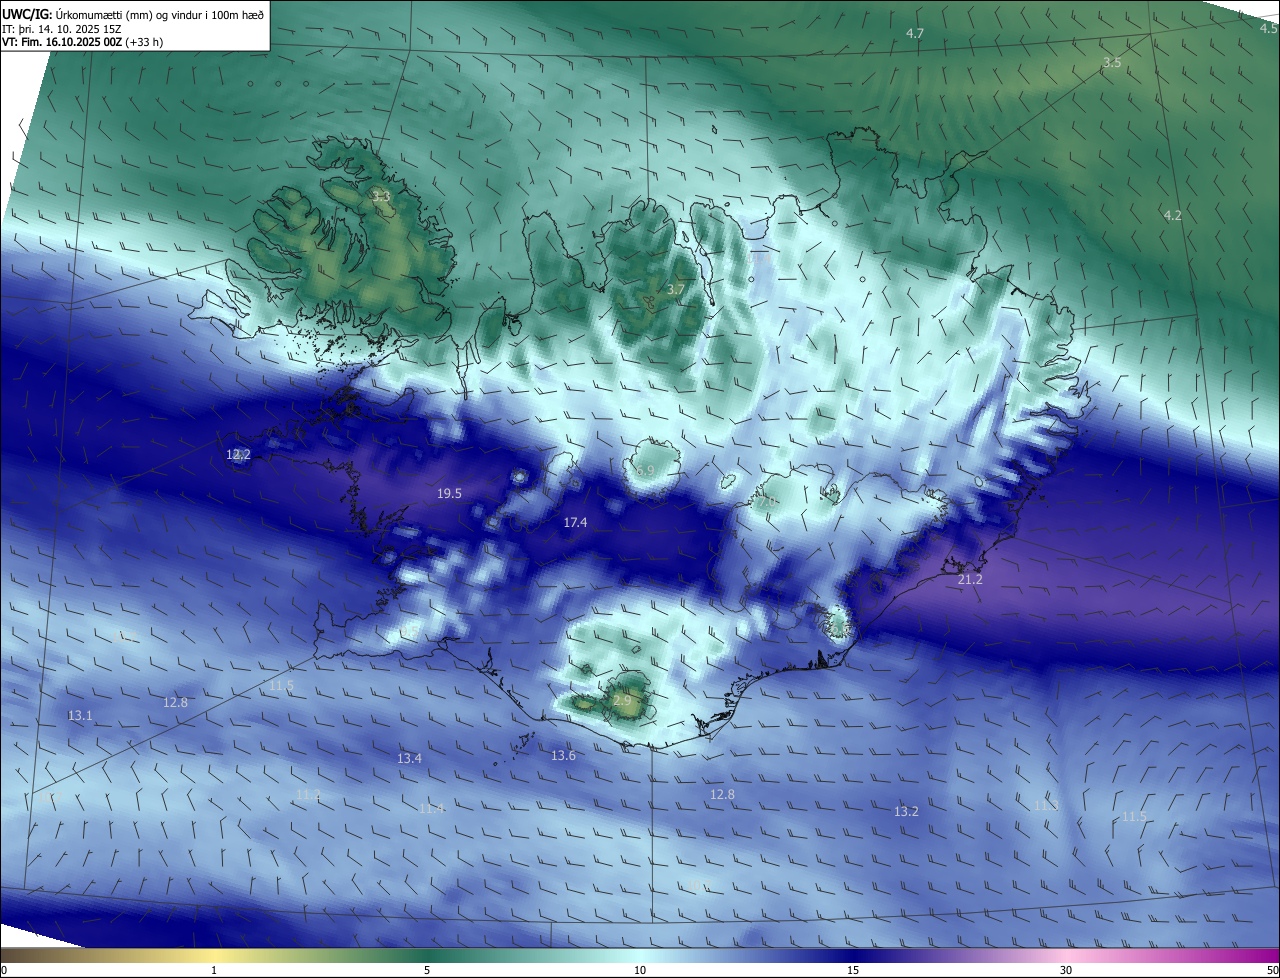Click the 13.4 value label
Viewport: 1280px width, 978px height.
coord(409,759)
